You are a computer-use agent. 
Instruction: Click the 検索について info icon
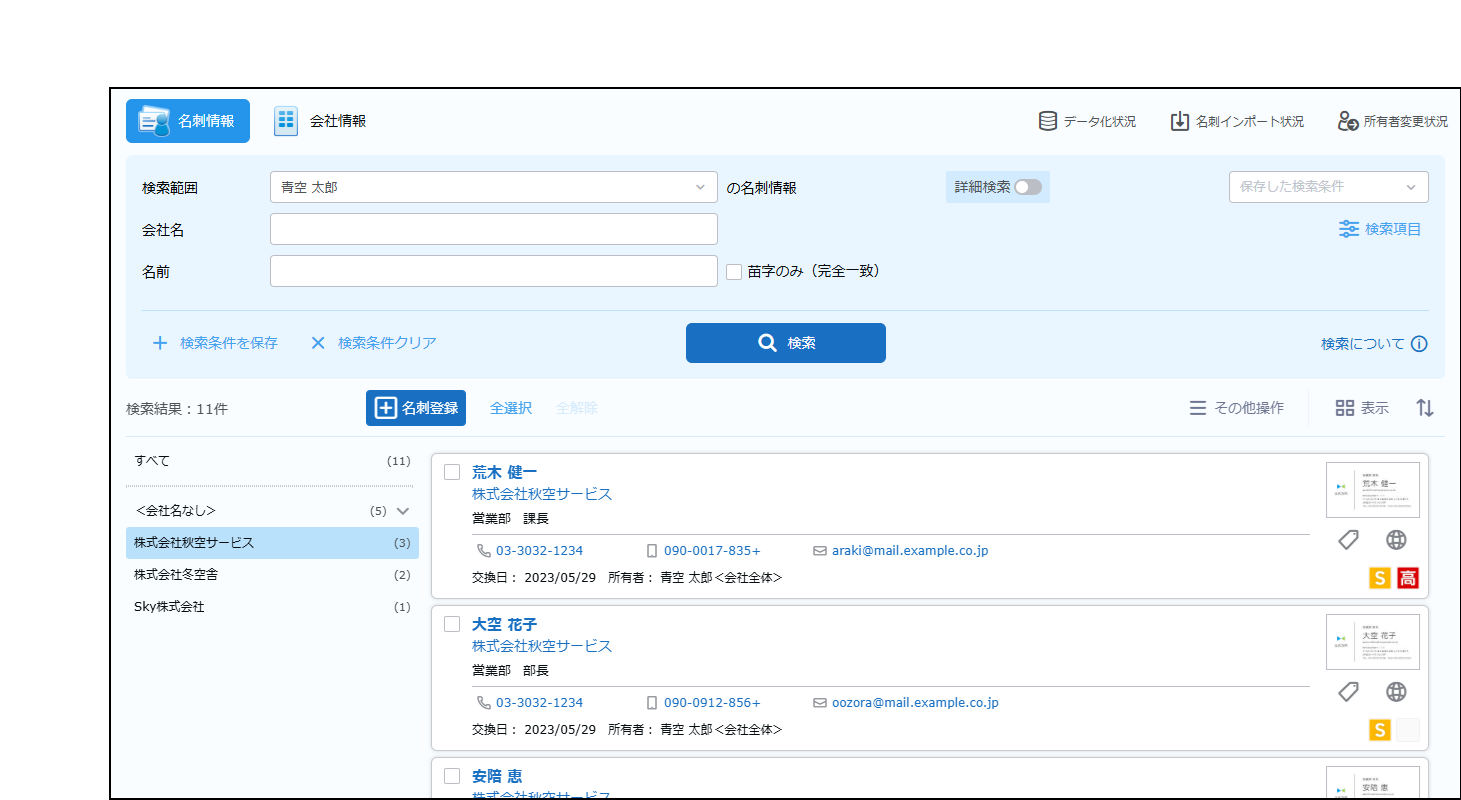[1418, 344]
